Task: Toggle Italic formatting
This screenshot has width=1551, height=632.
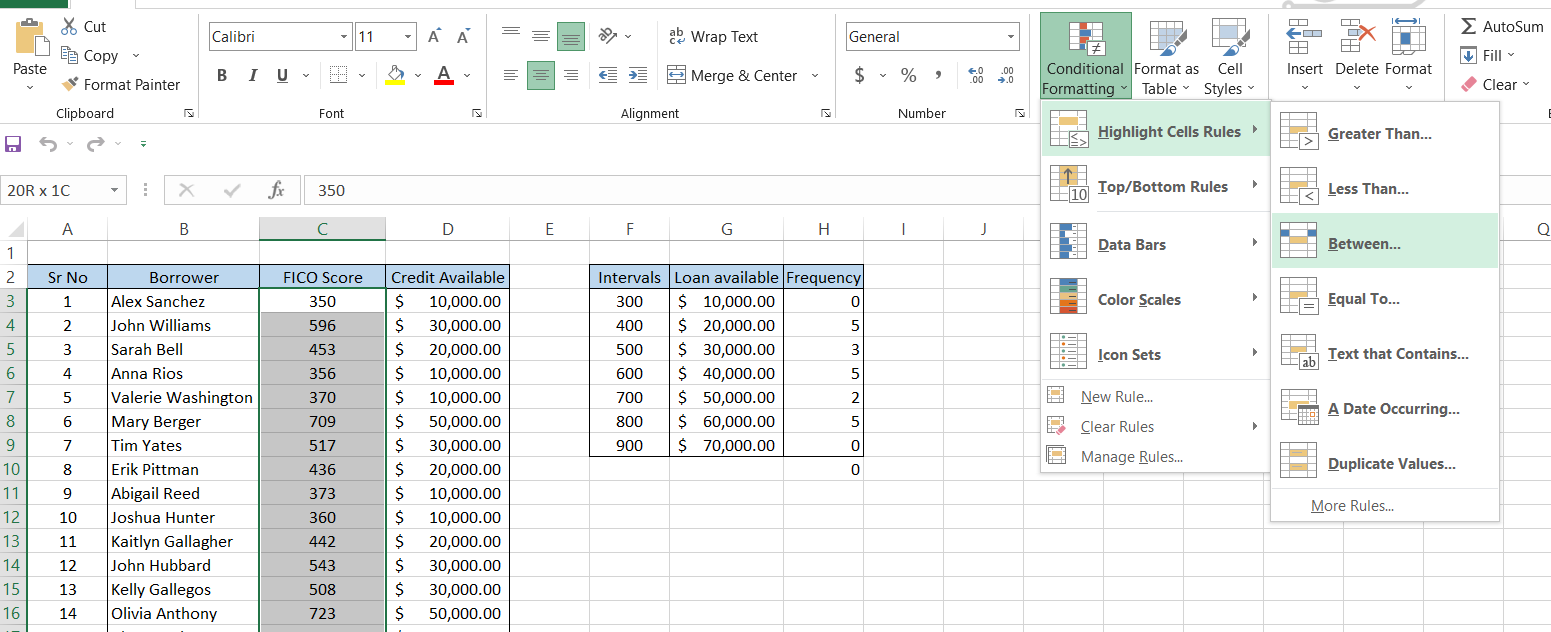Action: [252, 76]
